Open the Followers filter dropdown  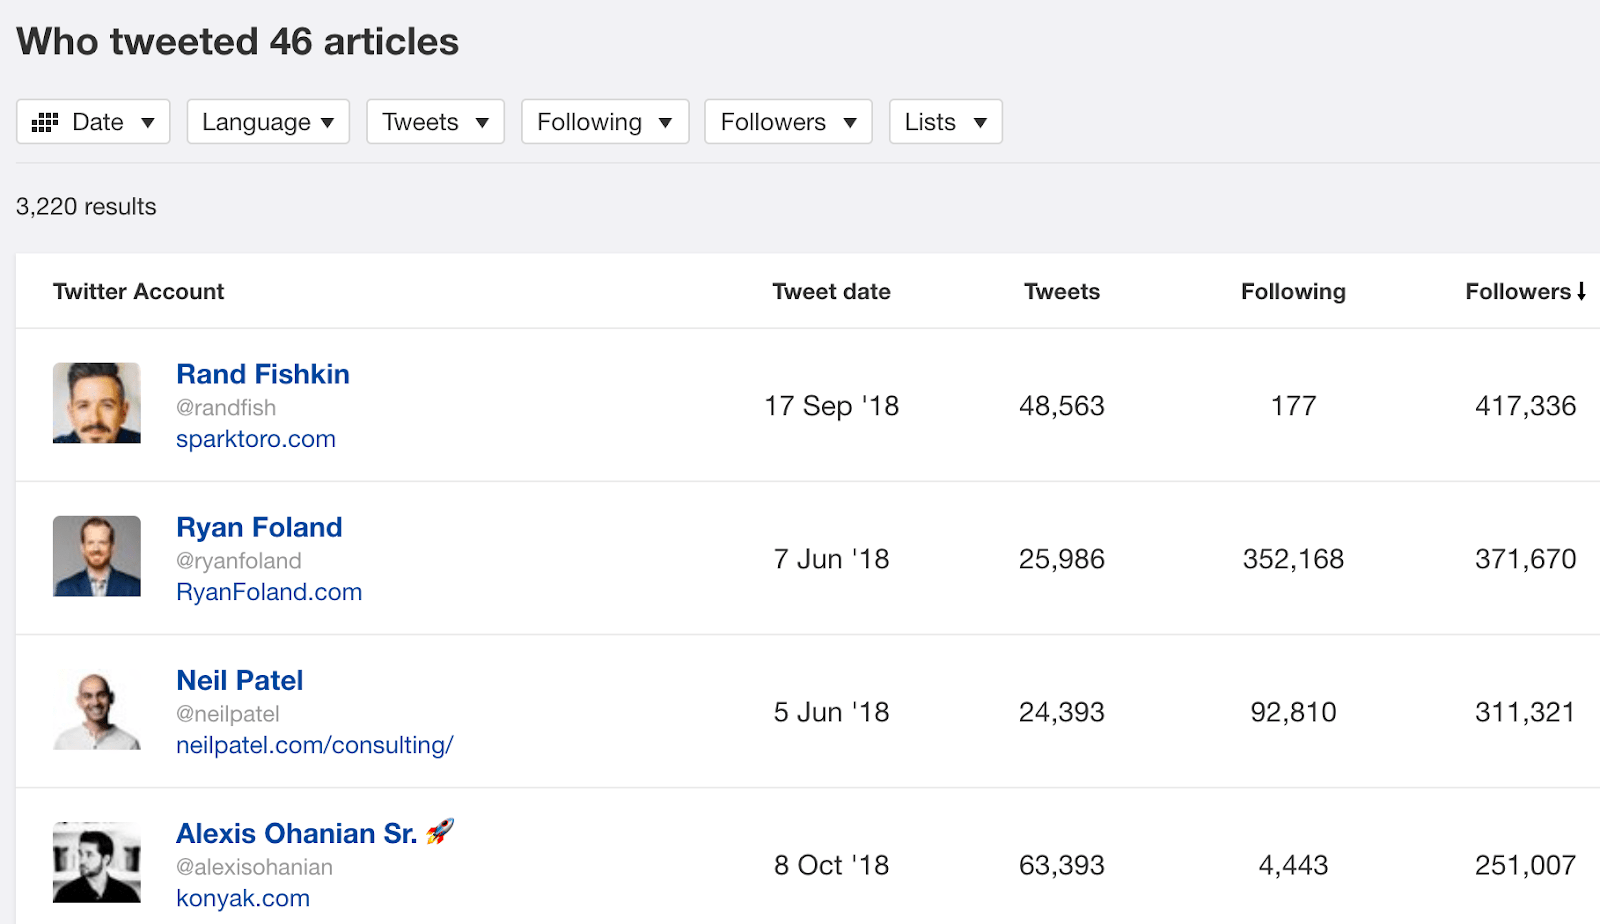click(x=788, y=122)
